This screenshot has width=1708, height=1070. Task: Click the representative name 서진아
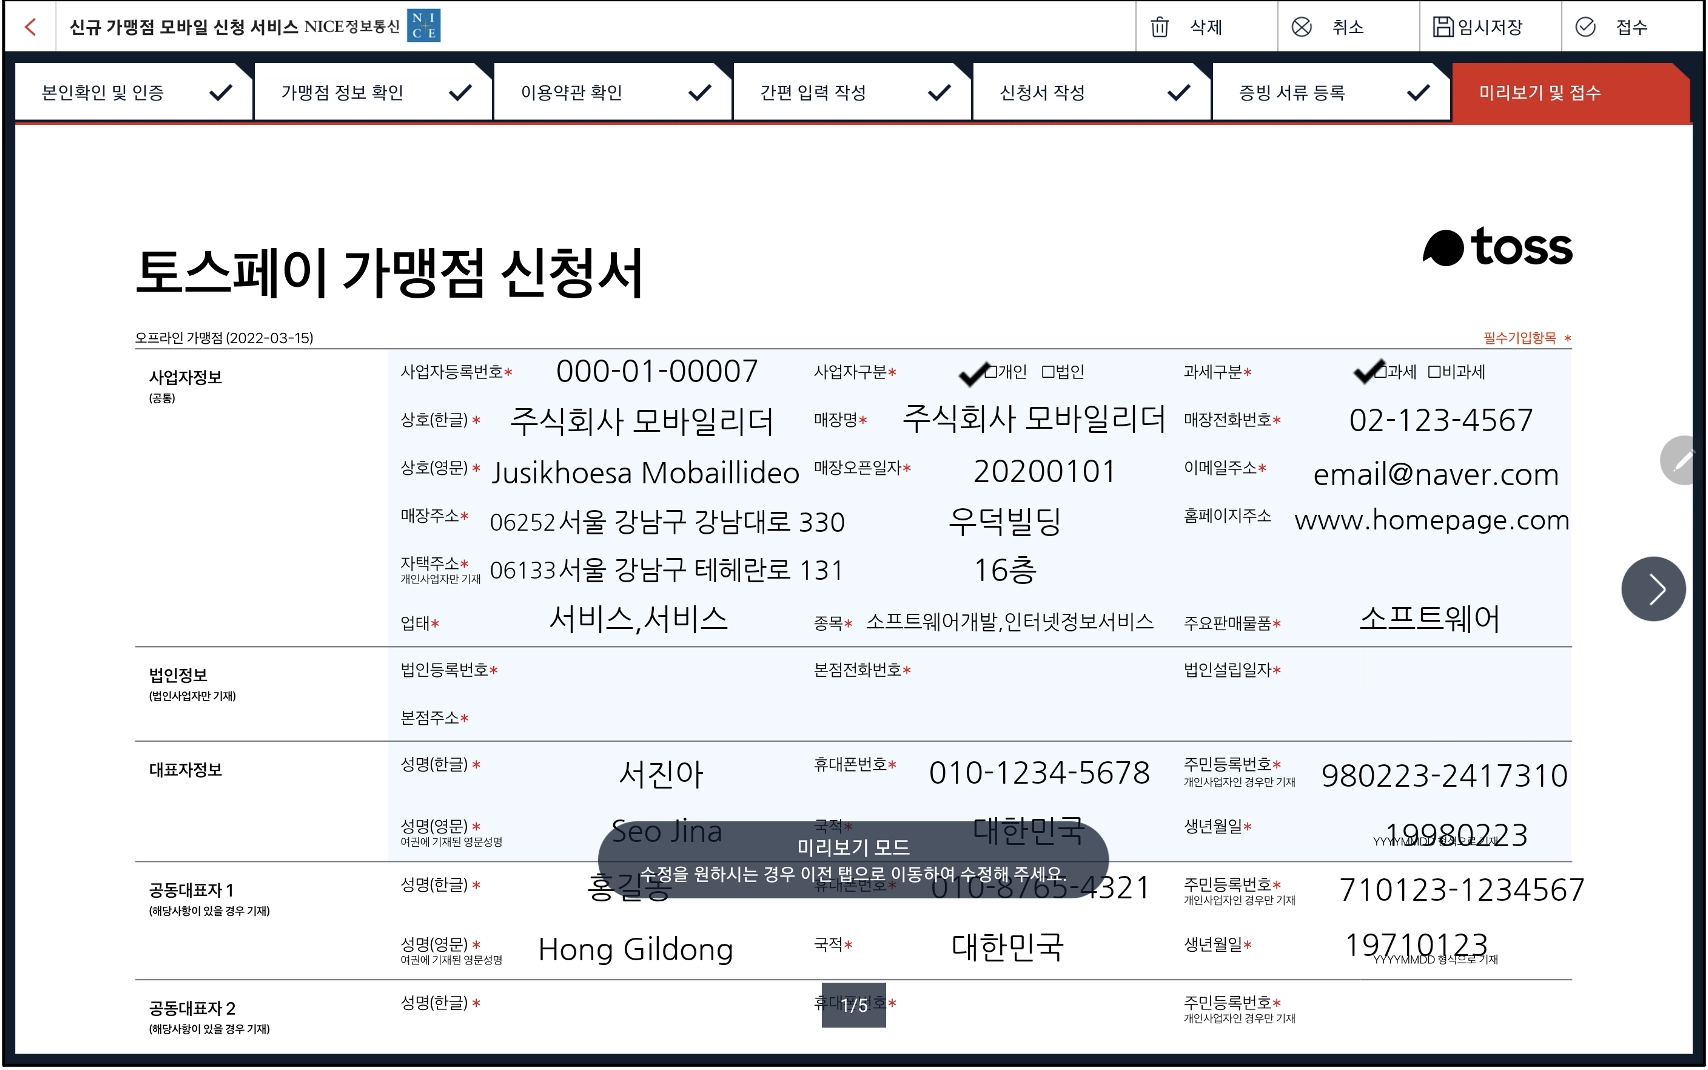(662, 773)
